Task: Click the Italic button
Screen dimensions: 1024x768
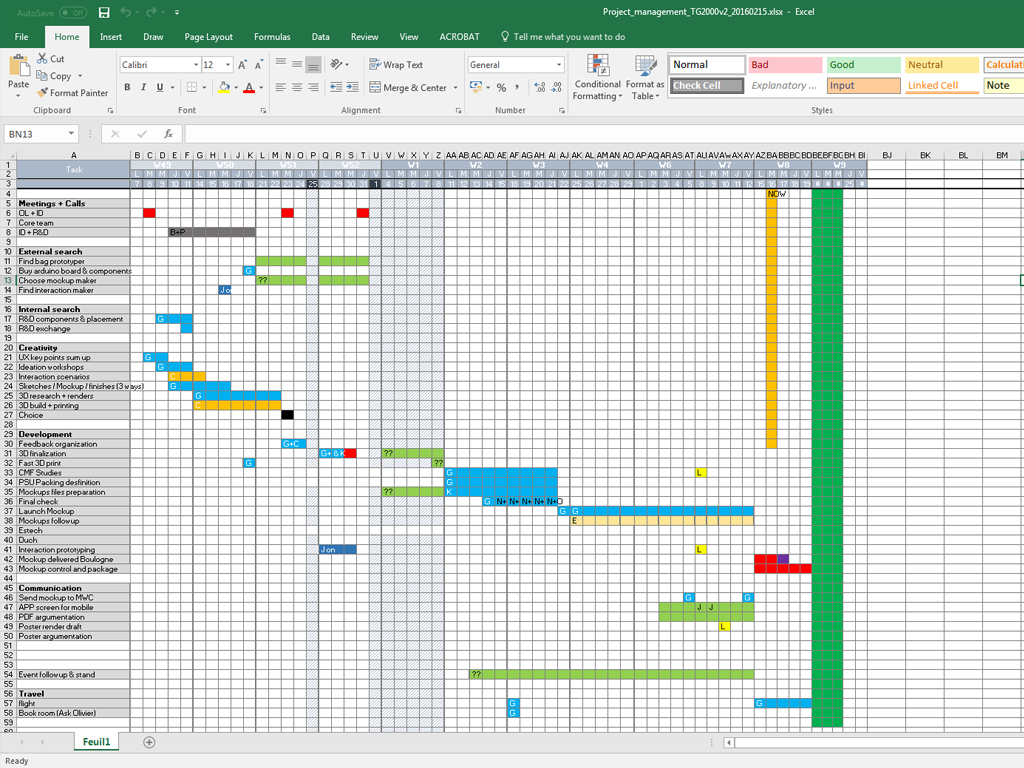Action: point(144,88)
